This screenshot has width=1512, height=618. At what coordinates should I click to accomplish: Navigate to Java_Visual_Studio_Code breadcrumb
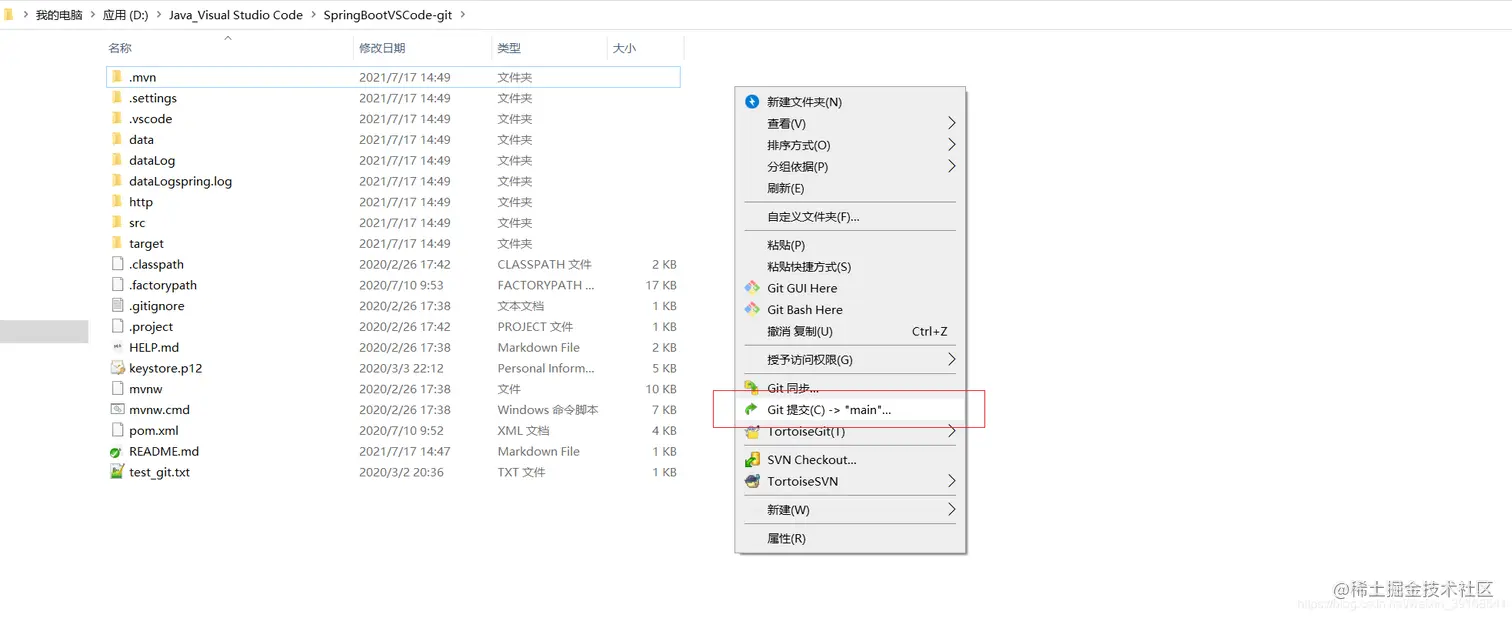pyautogui.click(x=236, y=15)
